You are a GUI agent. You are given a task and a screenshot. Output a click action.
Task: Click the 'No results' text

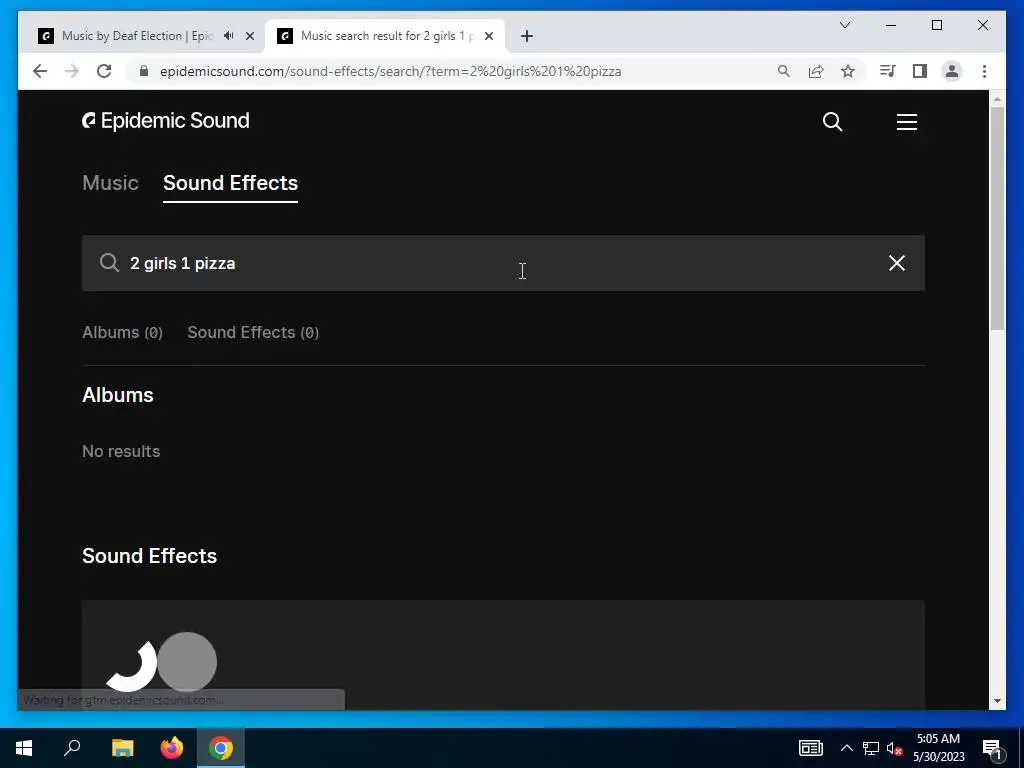point(121,451)
